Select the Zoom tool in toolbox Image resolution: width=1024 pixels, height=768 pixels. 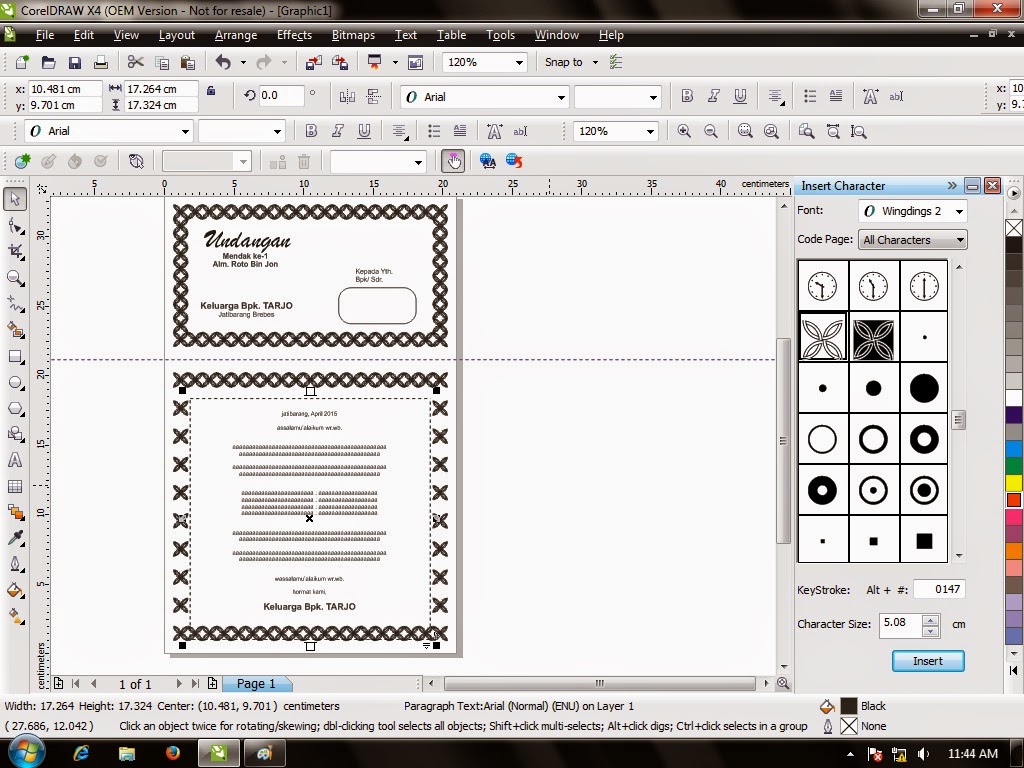tap(15, 278)
